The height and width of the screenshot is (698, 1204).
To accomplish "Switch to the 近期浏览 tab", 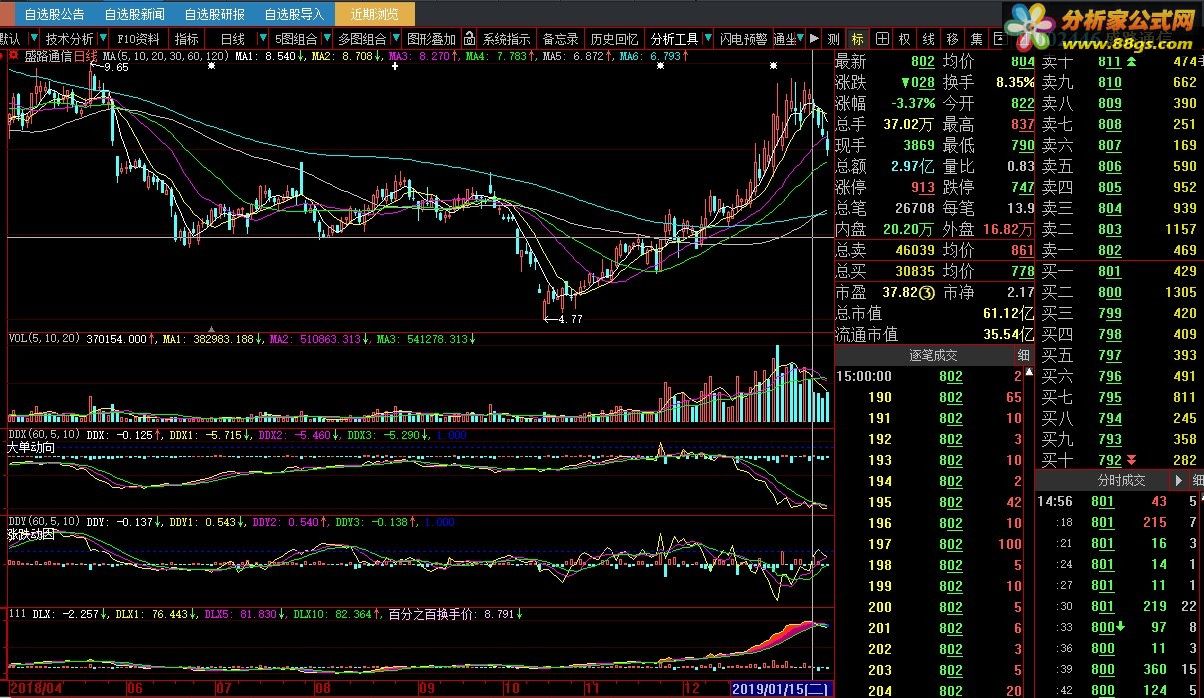I will 375,14.
